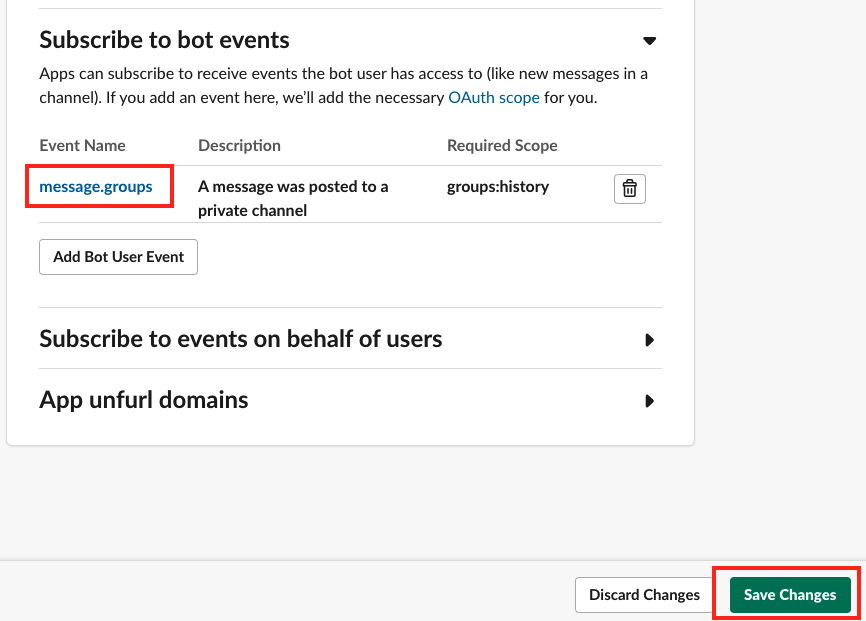Screen dimensions: 866x621
Task: Click the Event Name column header
Action: coord(82,145)
